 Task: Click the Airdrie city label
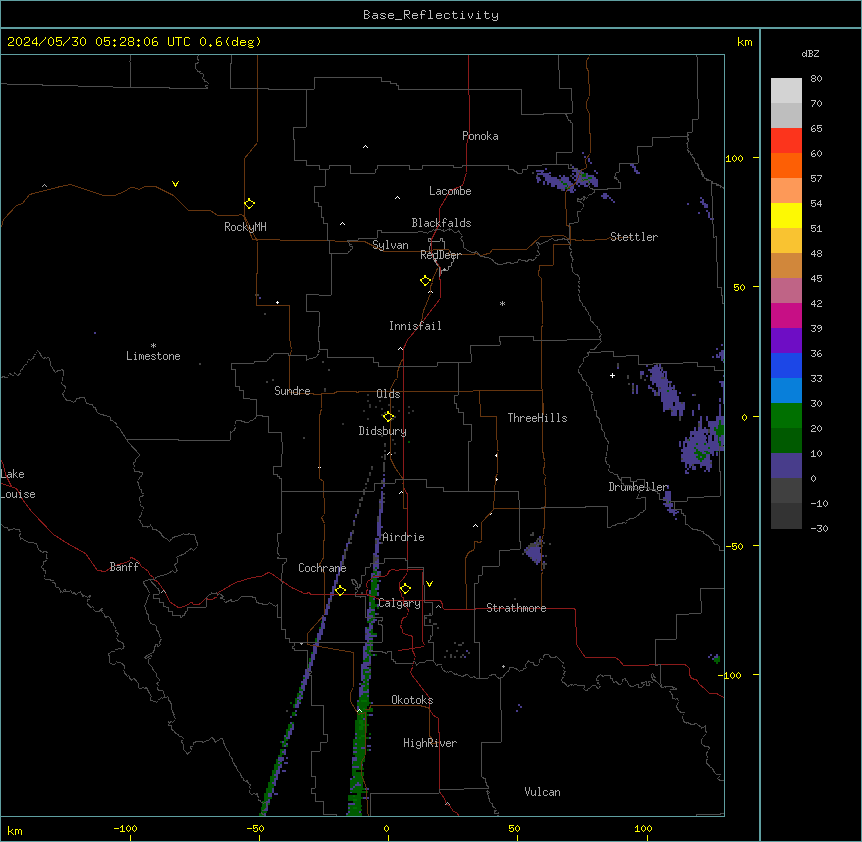coord(403,537)
